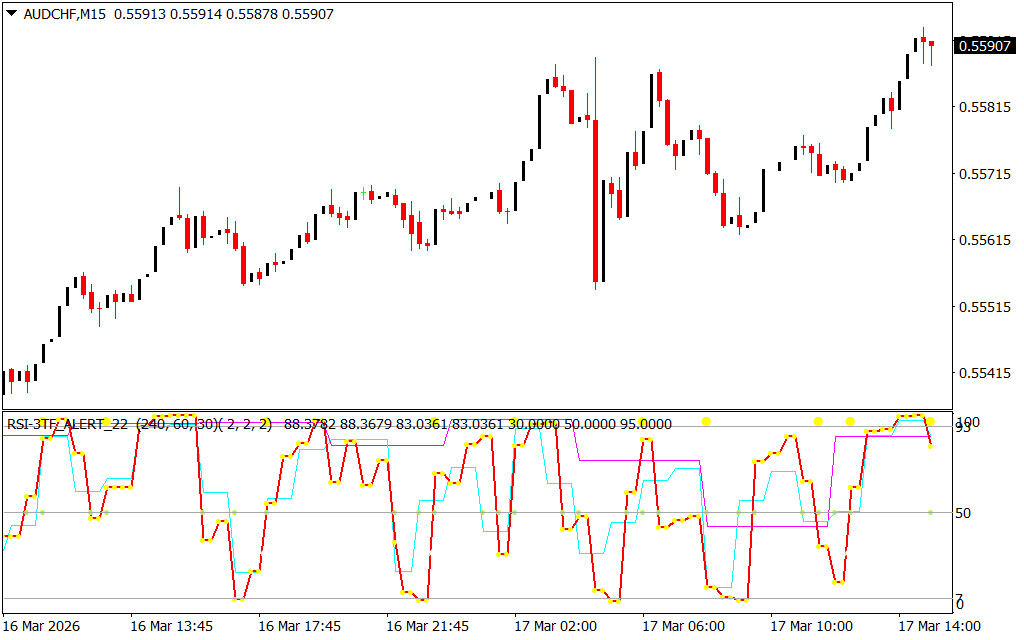Click the 0.55615 price axis label
Viewport: 1024px width, 640px height.
click(x=984, y=241)
